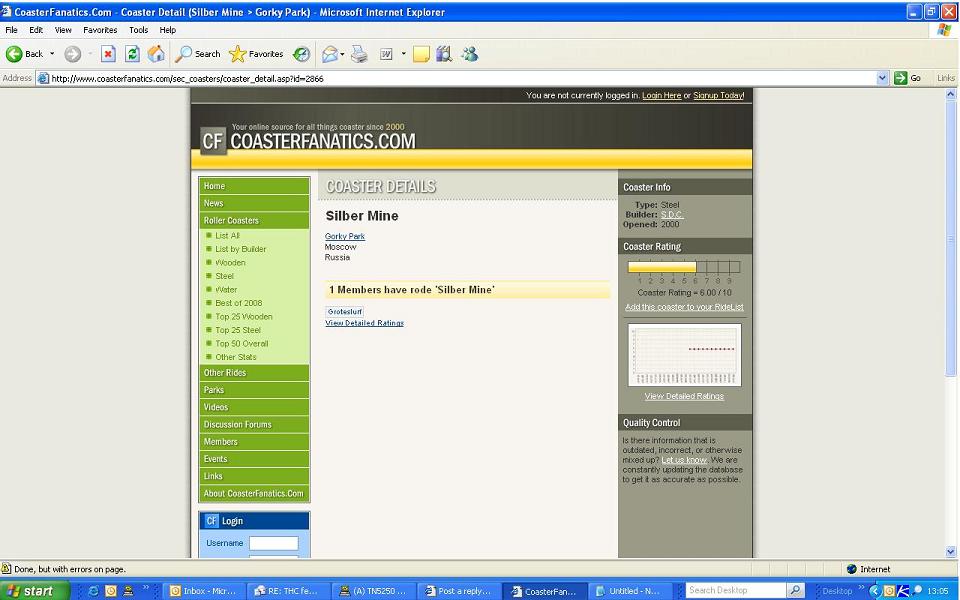Open Top 50 Overall link
This screenshot has height=600, width=960.
tap(242, 343)
